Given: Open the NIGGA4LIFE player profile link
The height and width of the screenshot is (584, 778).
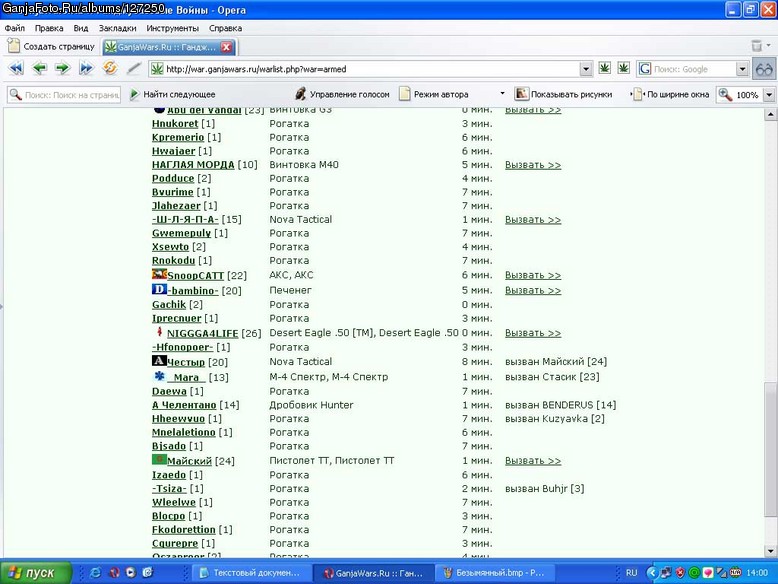Looking at the screenshot, I should [x=202, y=333].
